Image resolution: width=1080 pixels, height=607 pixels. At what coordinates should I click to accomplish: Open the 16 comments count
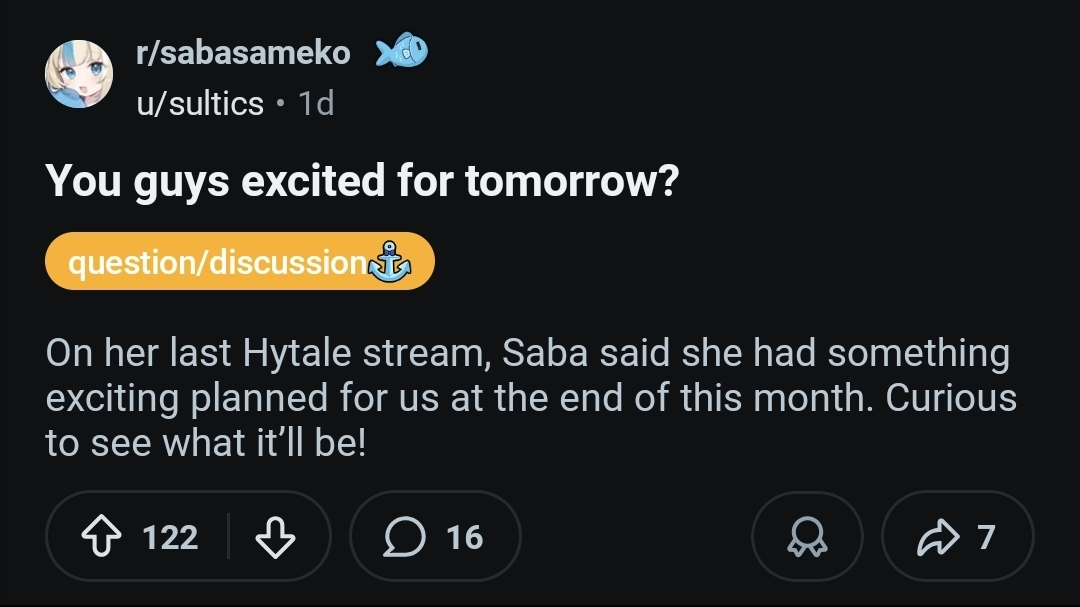(x=464, y=538)
